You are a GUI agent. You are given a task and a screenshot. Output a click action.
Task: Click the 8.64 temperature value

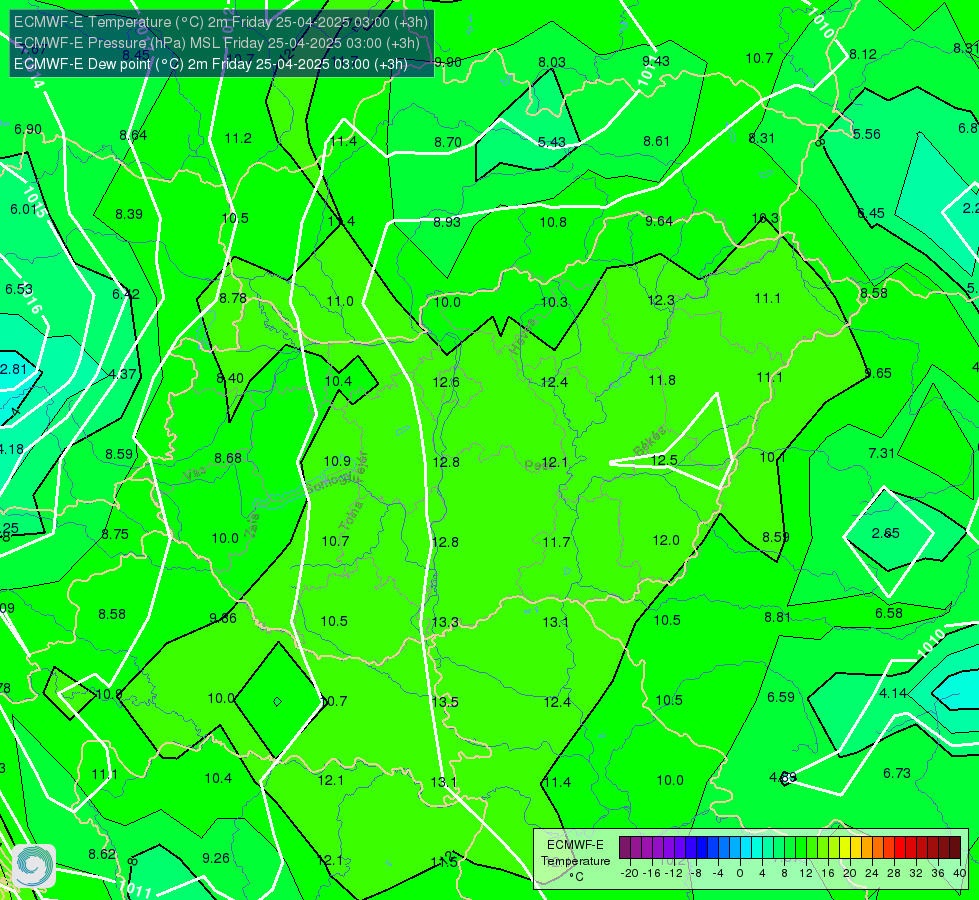(x=133, y=136)
